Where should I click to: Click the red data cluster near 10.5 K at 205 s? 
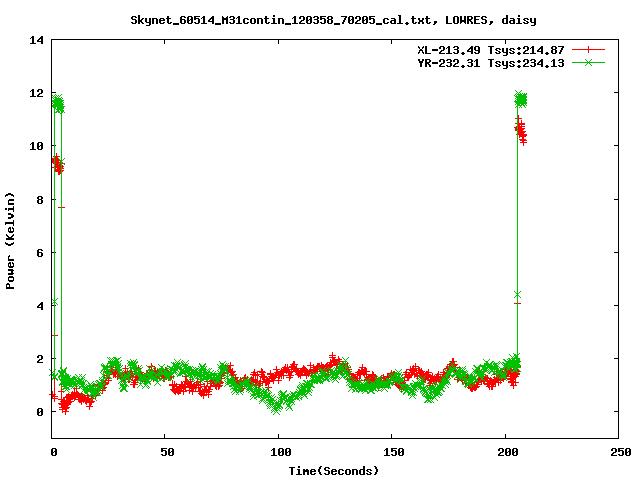[520, 131]
